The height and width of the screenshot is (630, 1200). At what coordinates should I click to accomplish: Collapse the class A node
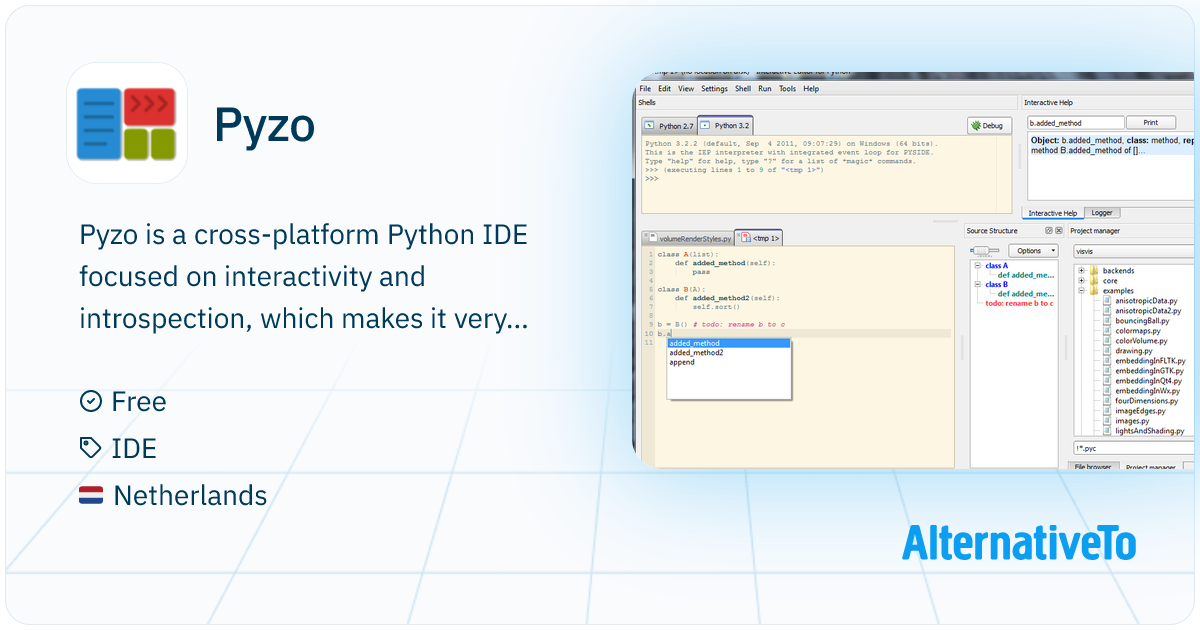tap(978, 266)
